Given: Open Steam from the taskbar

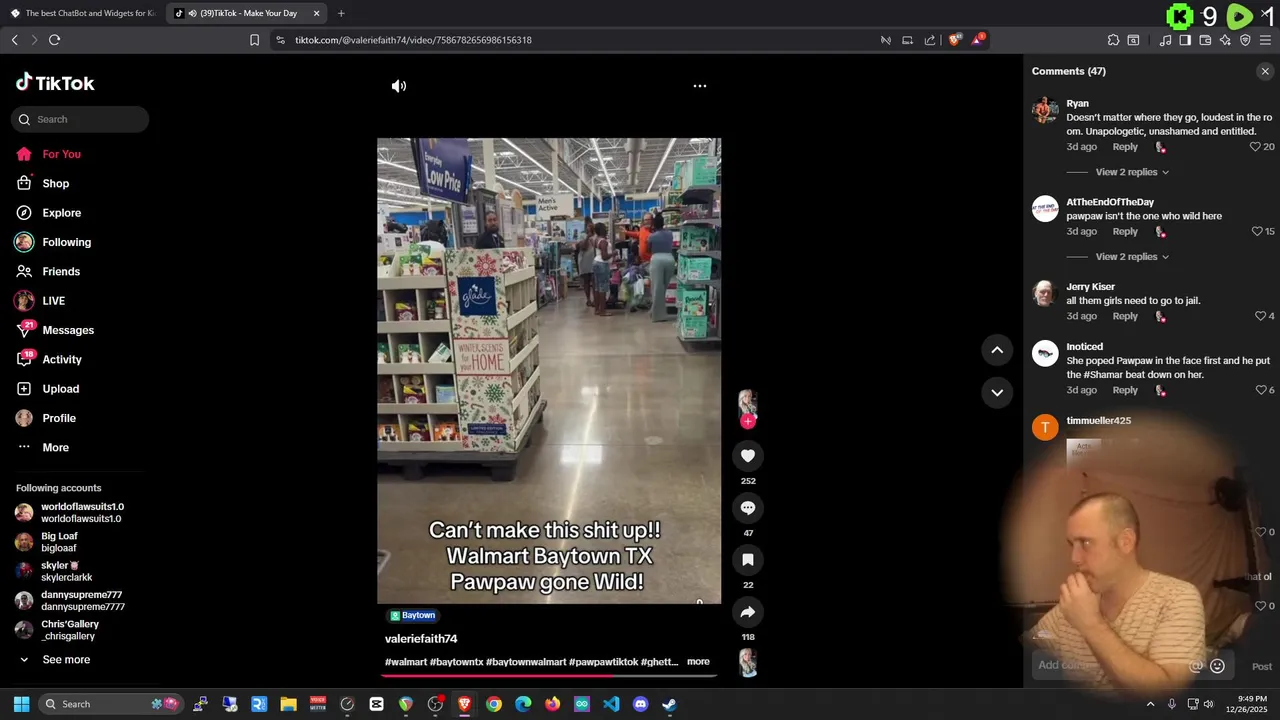Looking at the screenshot, I should pos(669,704).
